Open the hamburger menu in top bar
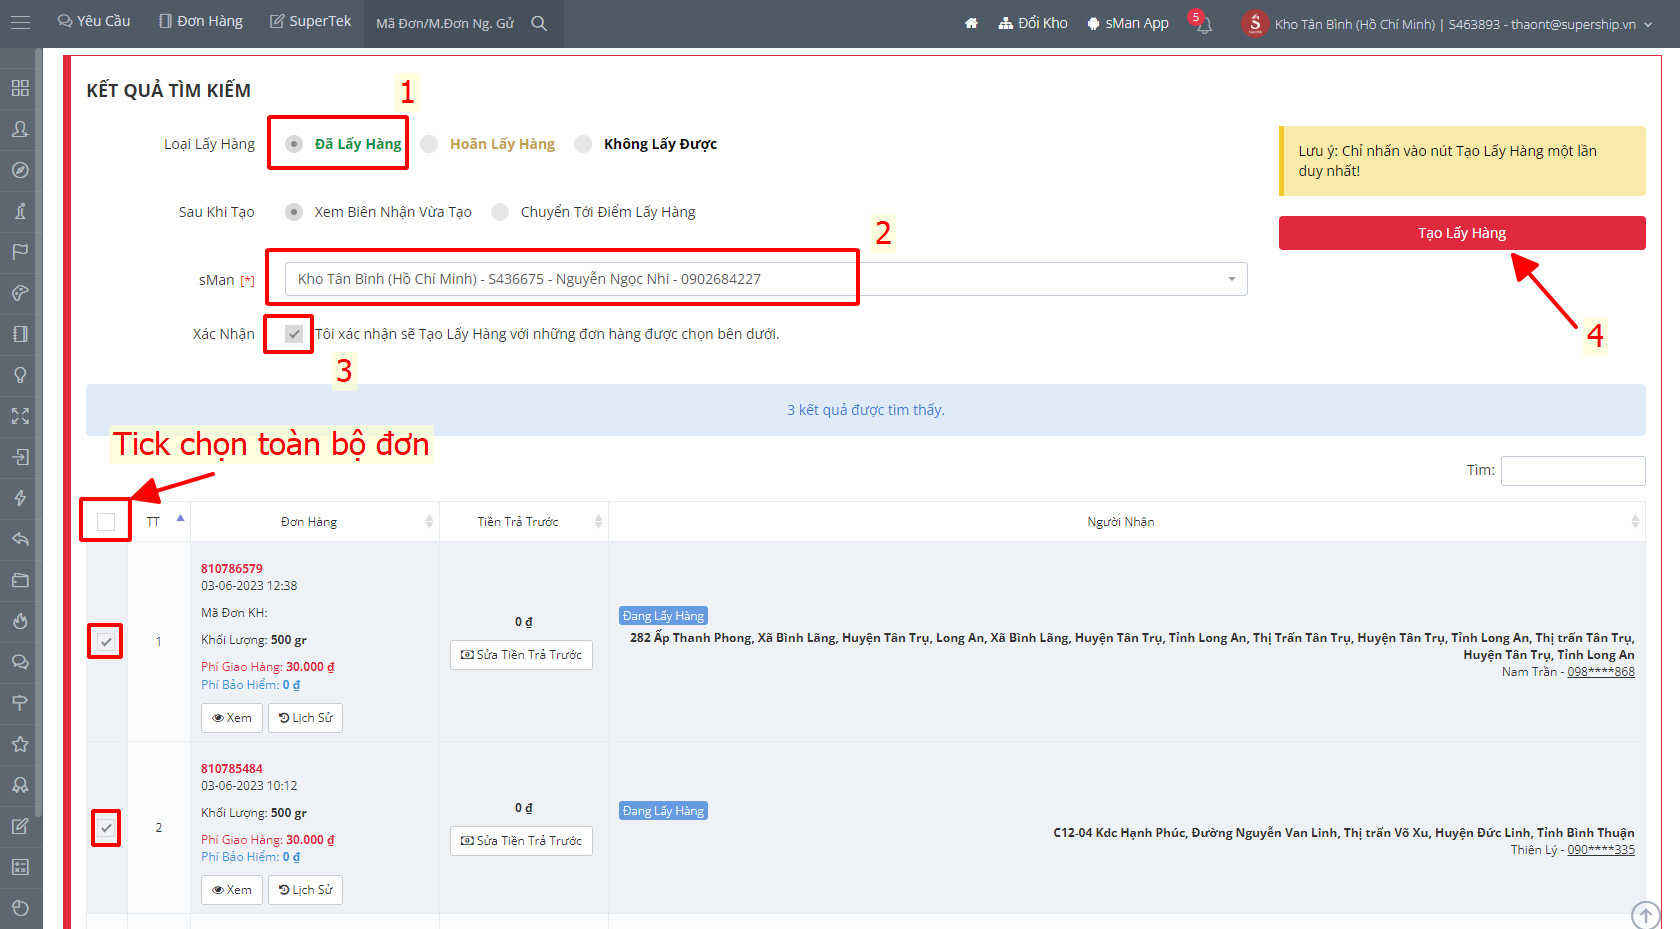1680x929 pixels. [x=20, y=22]
